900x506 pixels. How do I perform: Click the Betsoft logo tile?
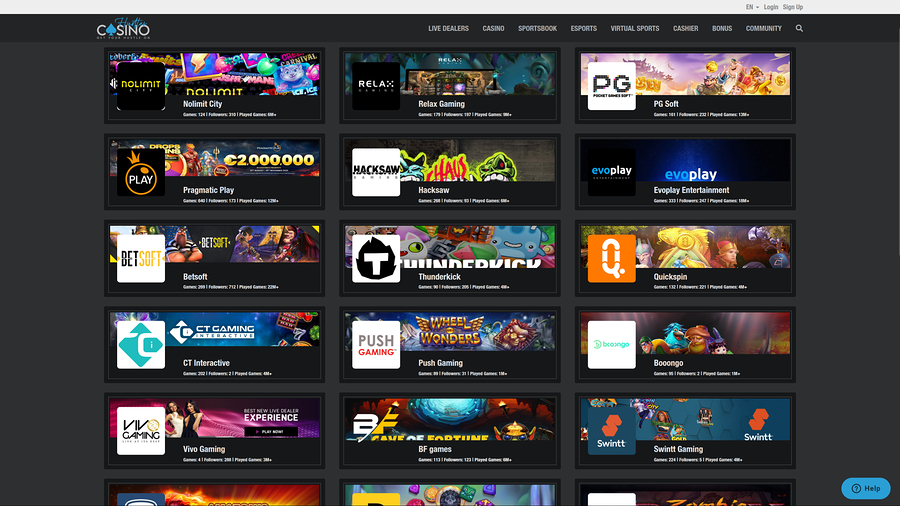point(141,259)
